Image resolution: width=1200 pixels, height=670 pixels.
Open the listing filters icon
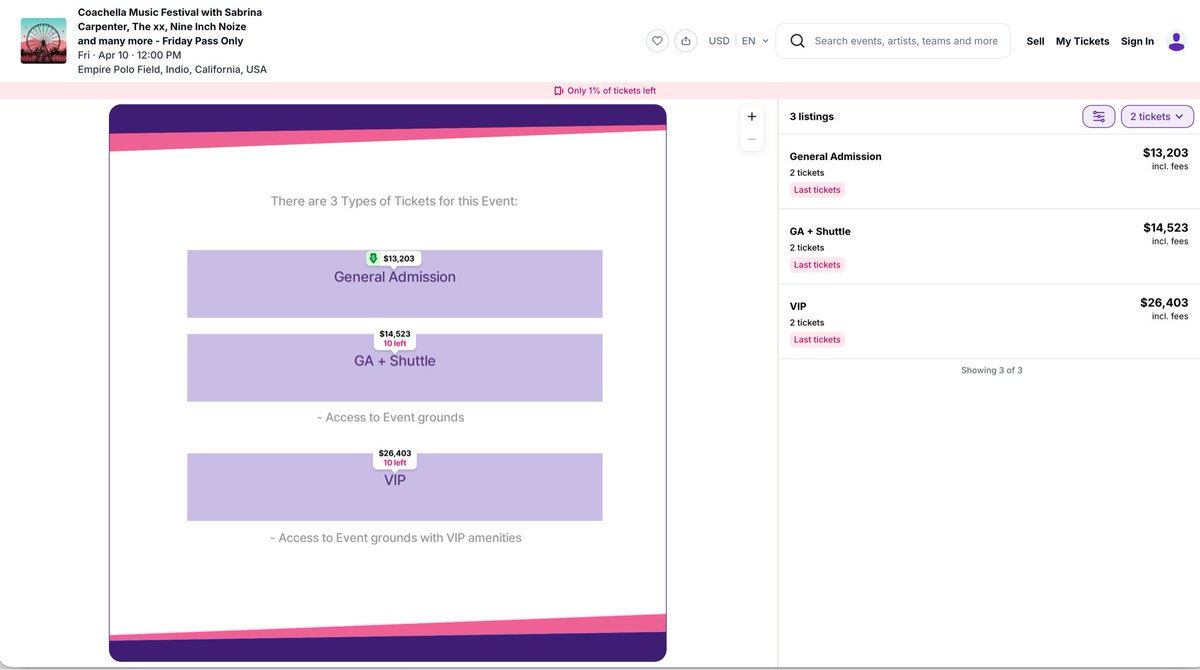tap(1099, 117)
